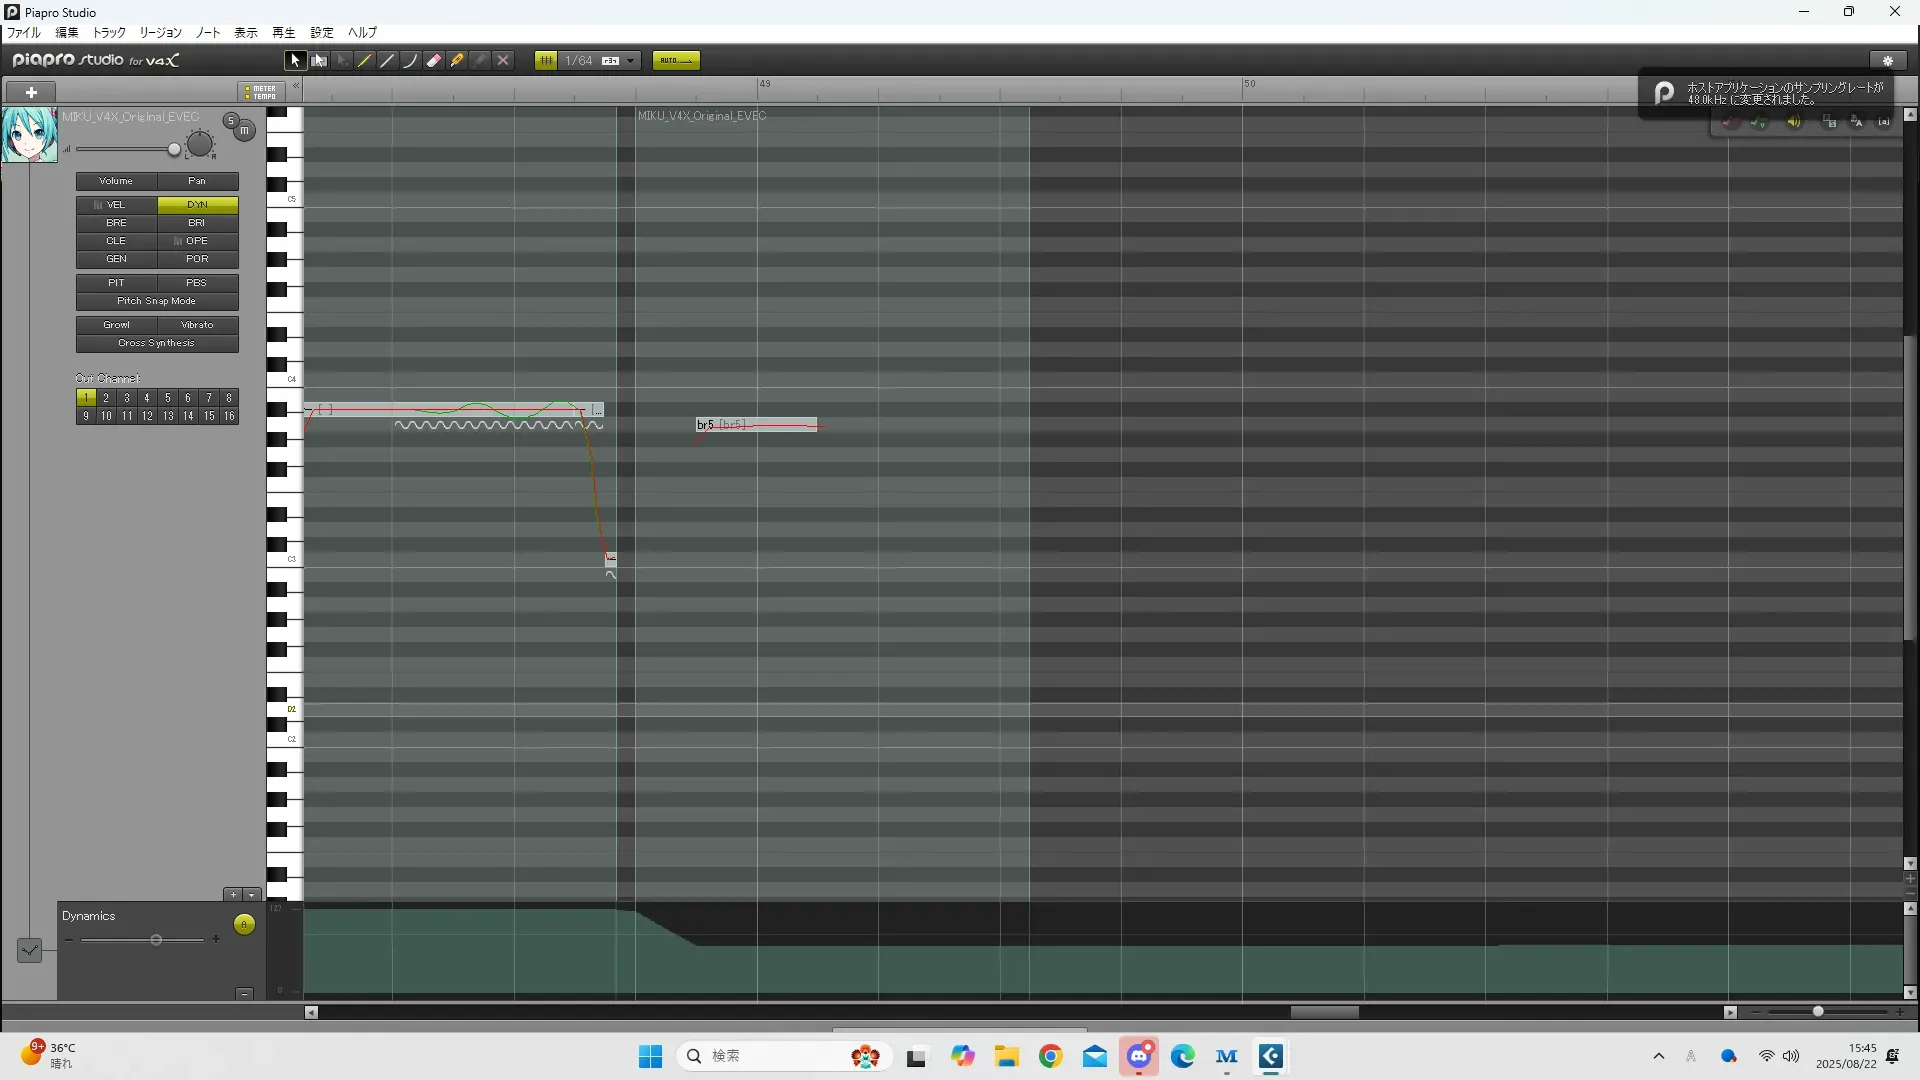Select the straight line tool

coord(388,61)
